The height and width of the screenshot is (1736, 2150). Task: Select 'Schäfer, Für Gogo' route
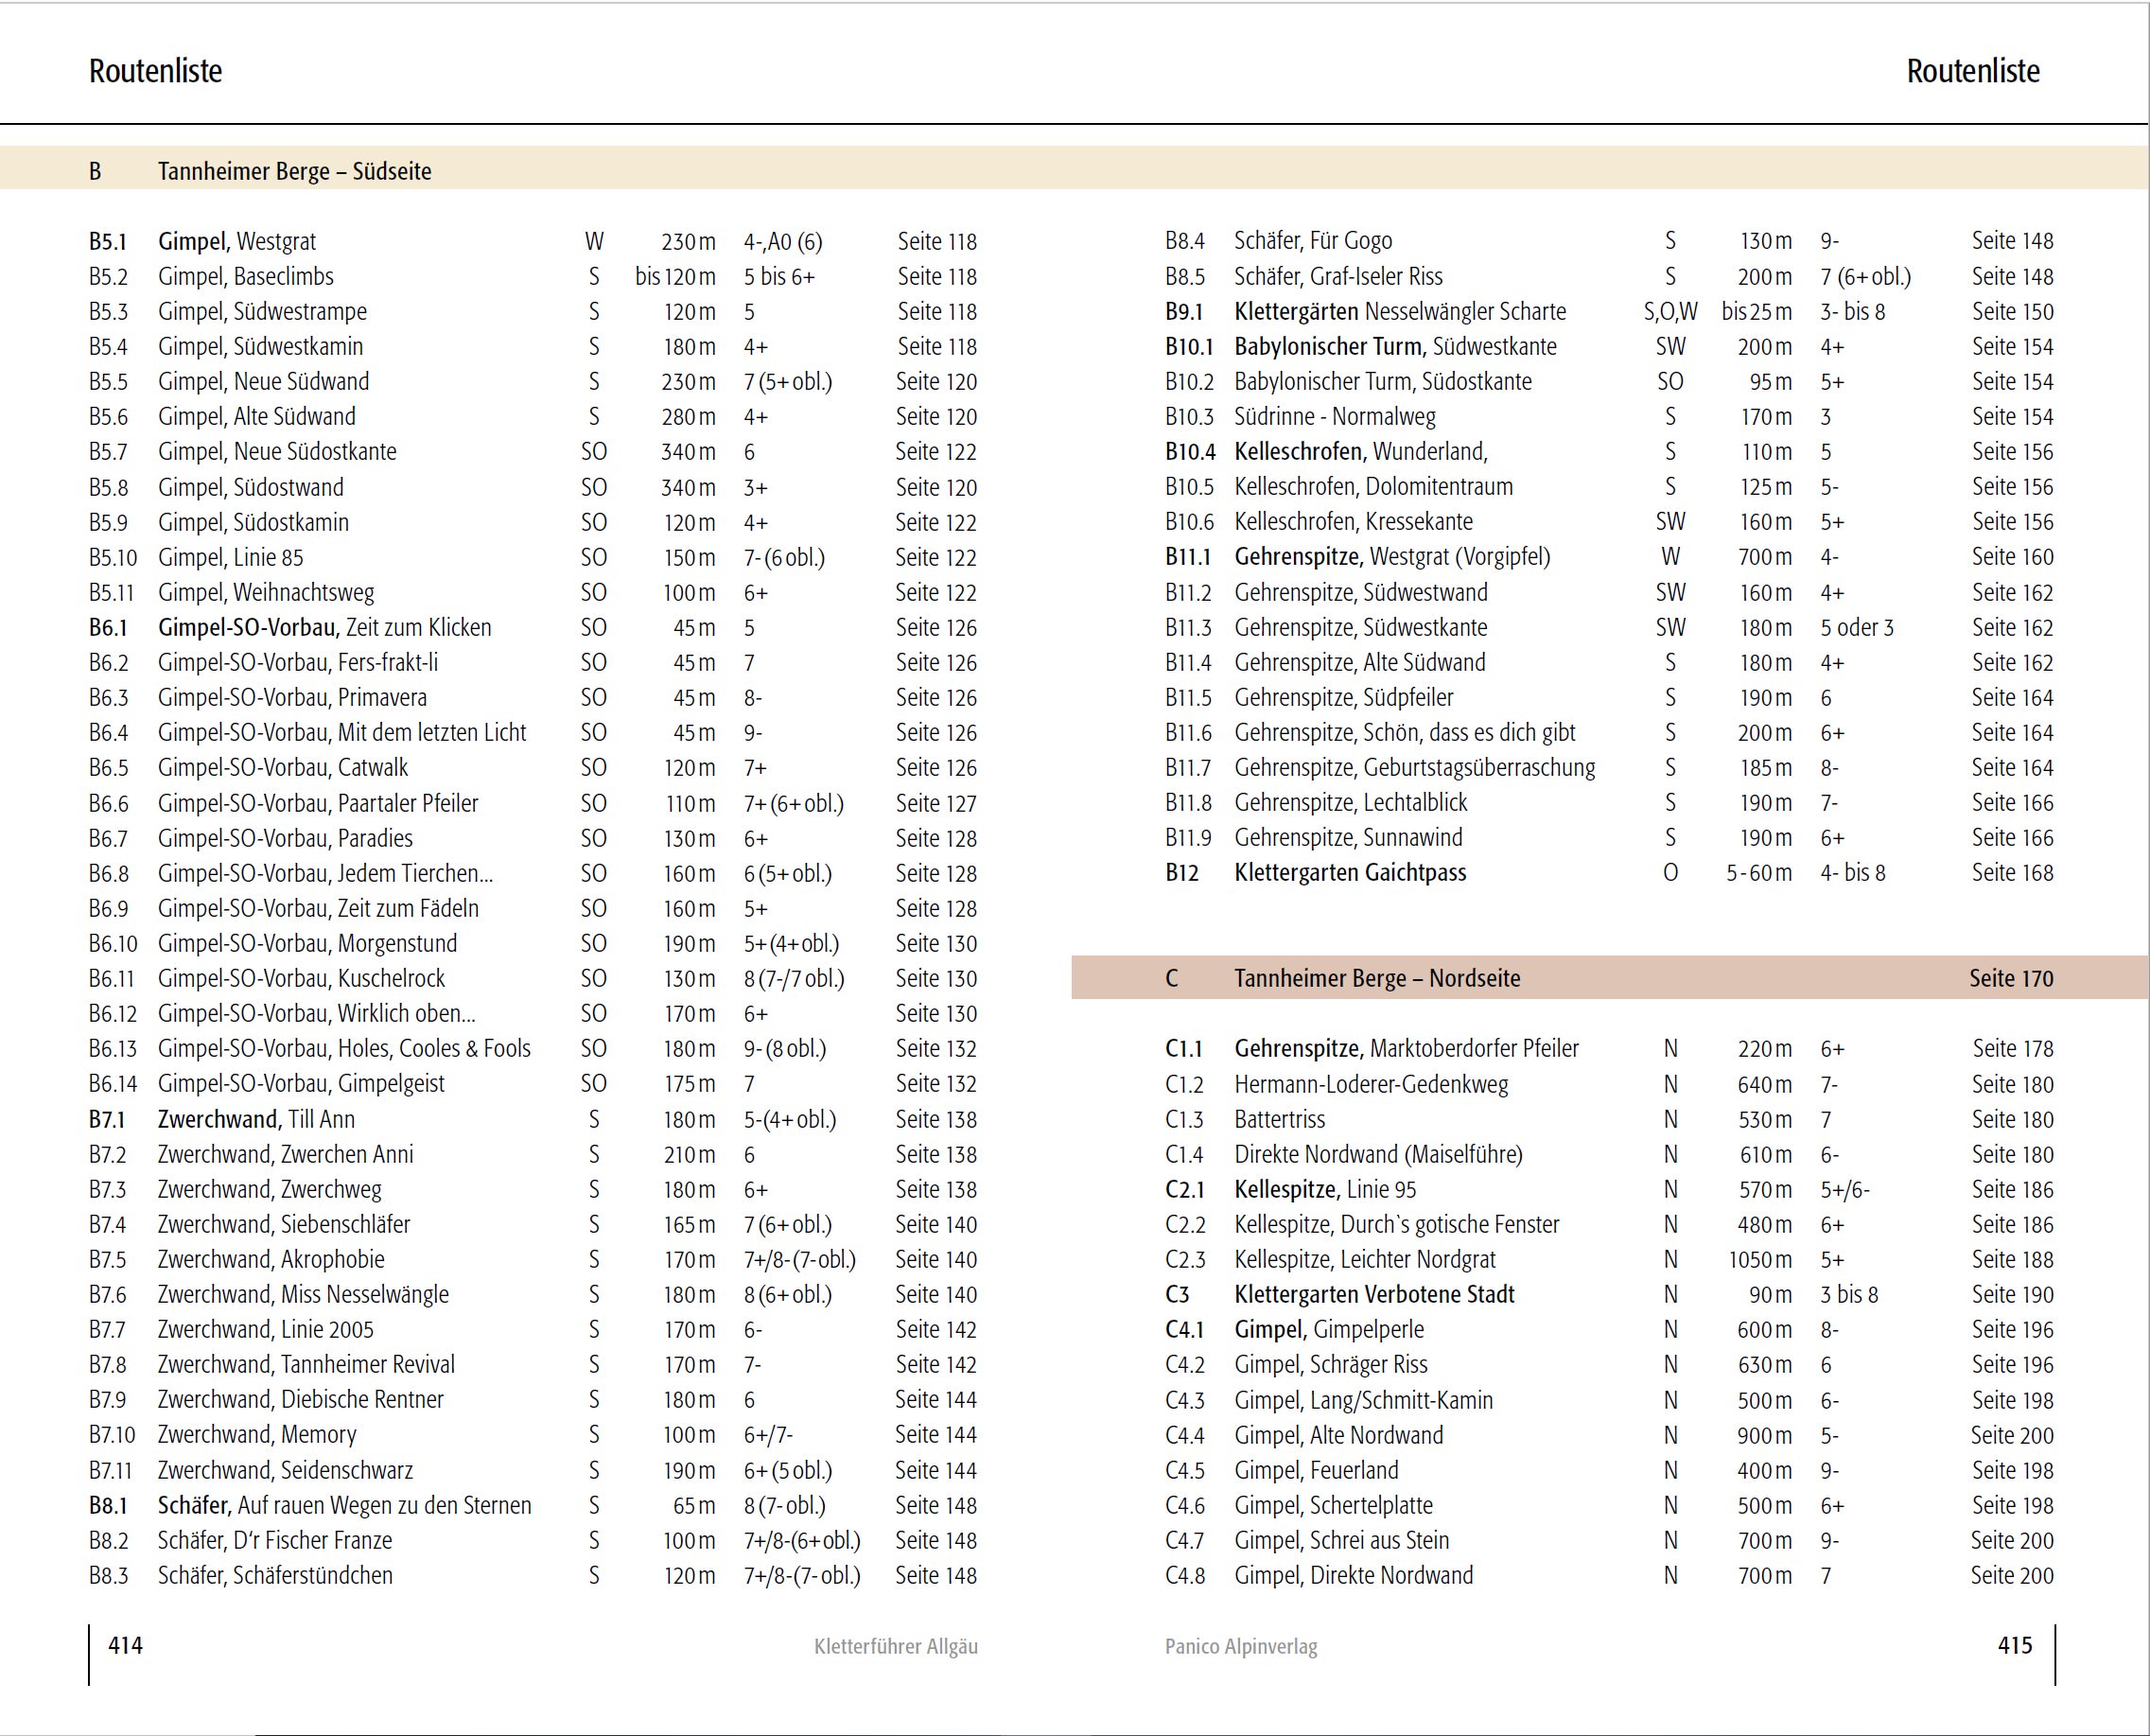1313,240
